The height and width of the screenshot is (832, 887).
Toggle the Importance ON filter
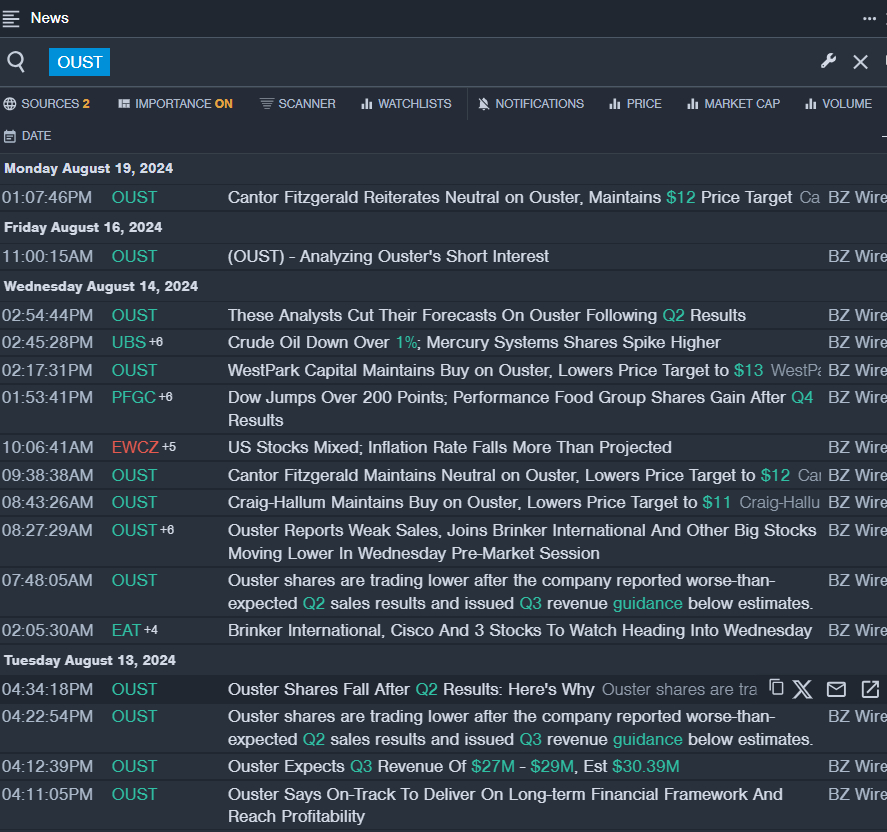tap(175, 104)
